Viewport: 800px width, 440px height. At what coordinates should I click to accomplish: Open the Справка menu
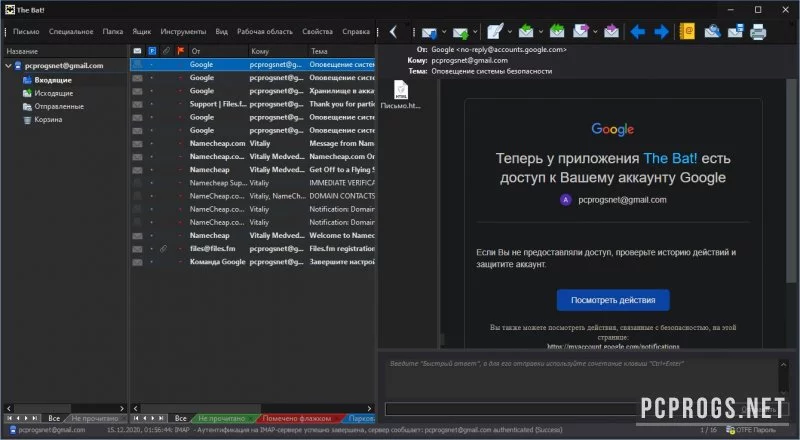coord(356,32)
